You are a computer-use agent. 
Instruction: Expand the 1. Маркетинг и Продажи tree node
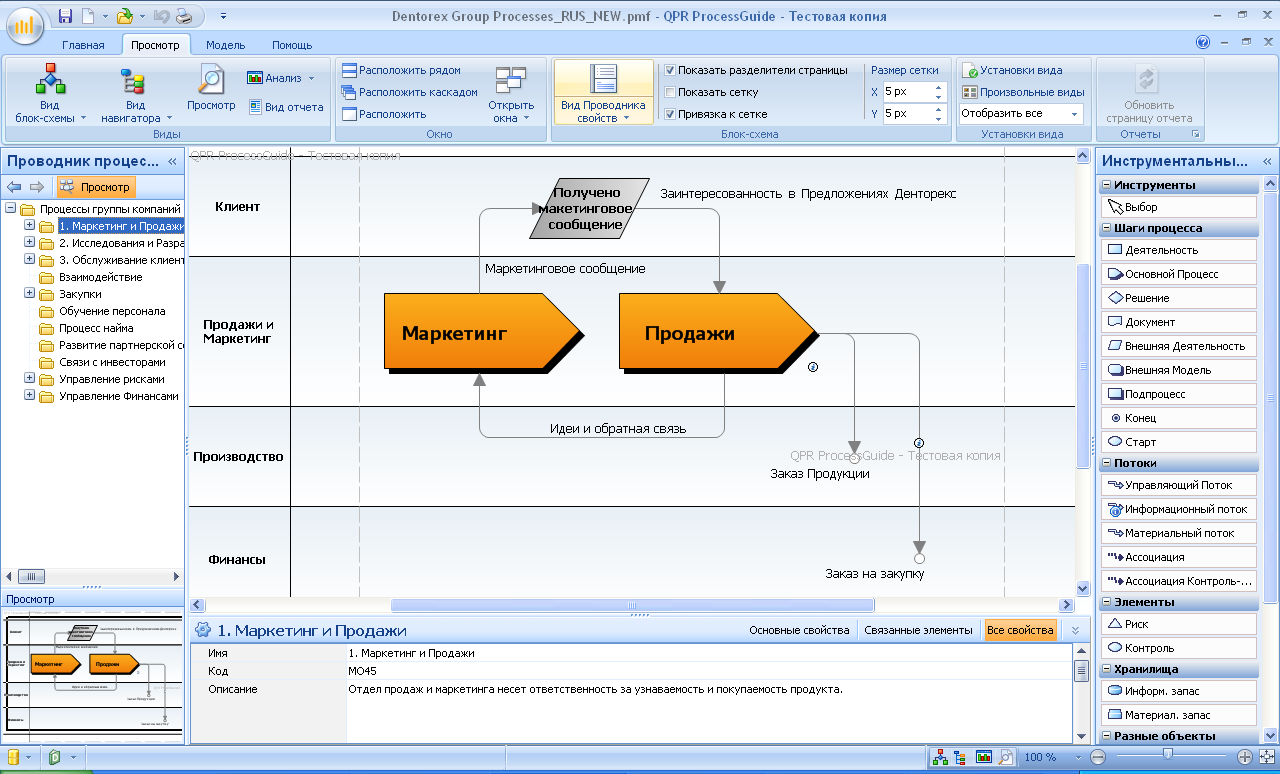pyautogui.click(x=29, y=226)
